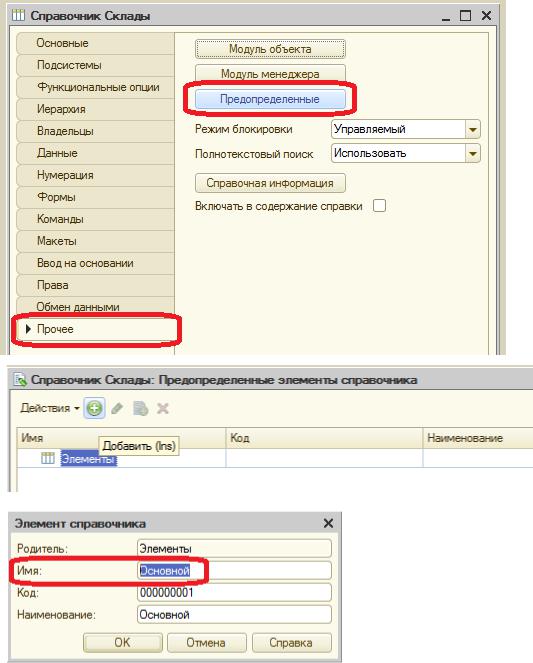Open the Основные tab

click(96, 43)
